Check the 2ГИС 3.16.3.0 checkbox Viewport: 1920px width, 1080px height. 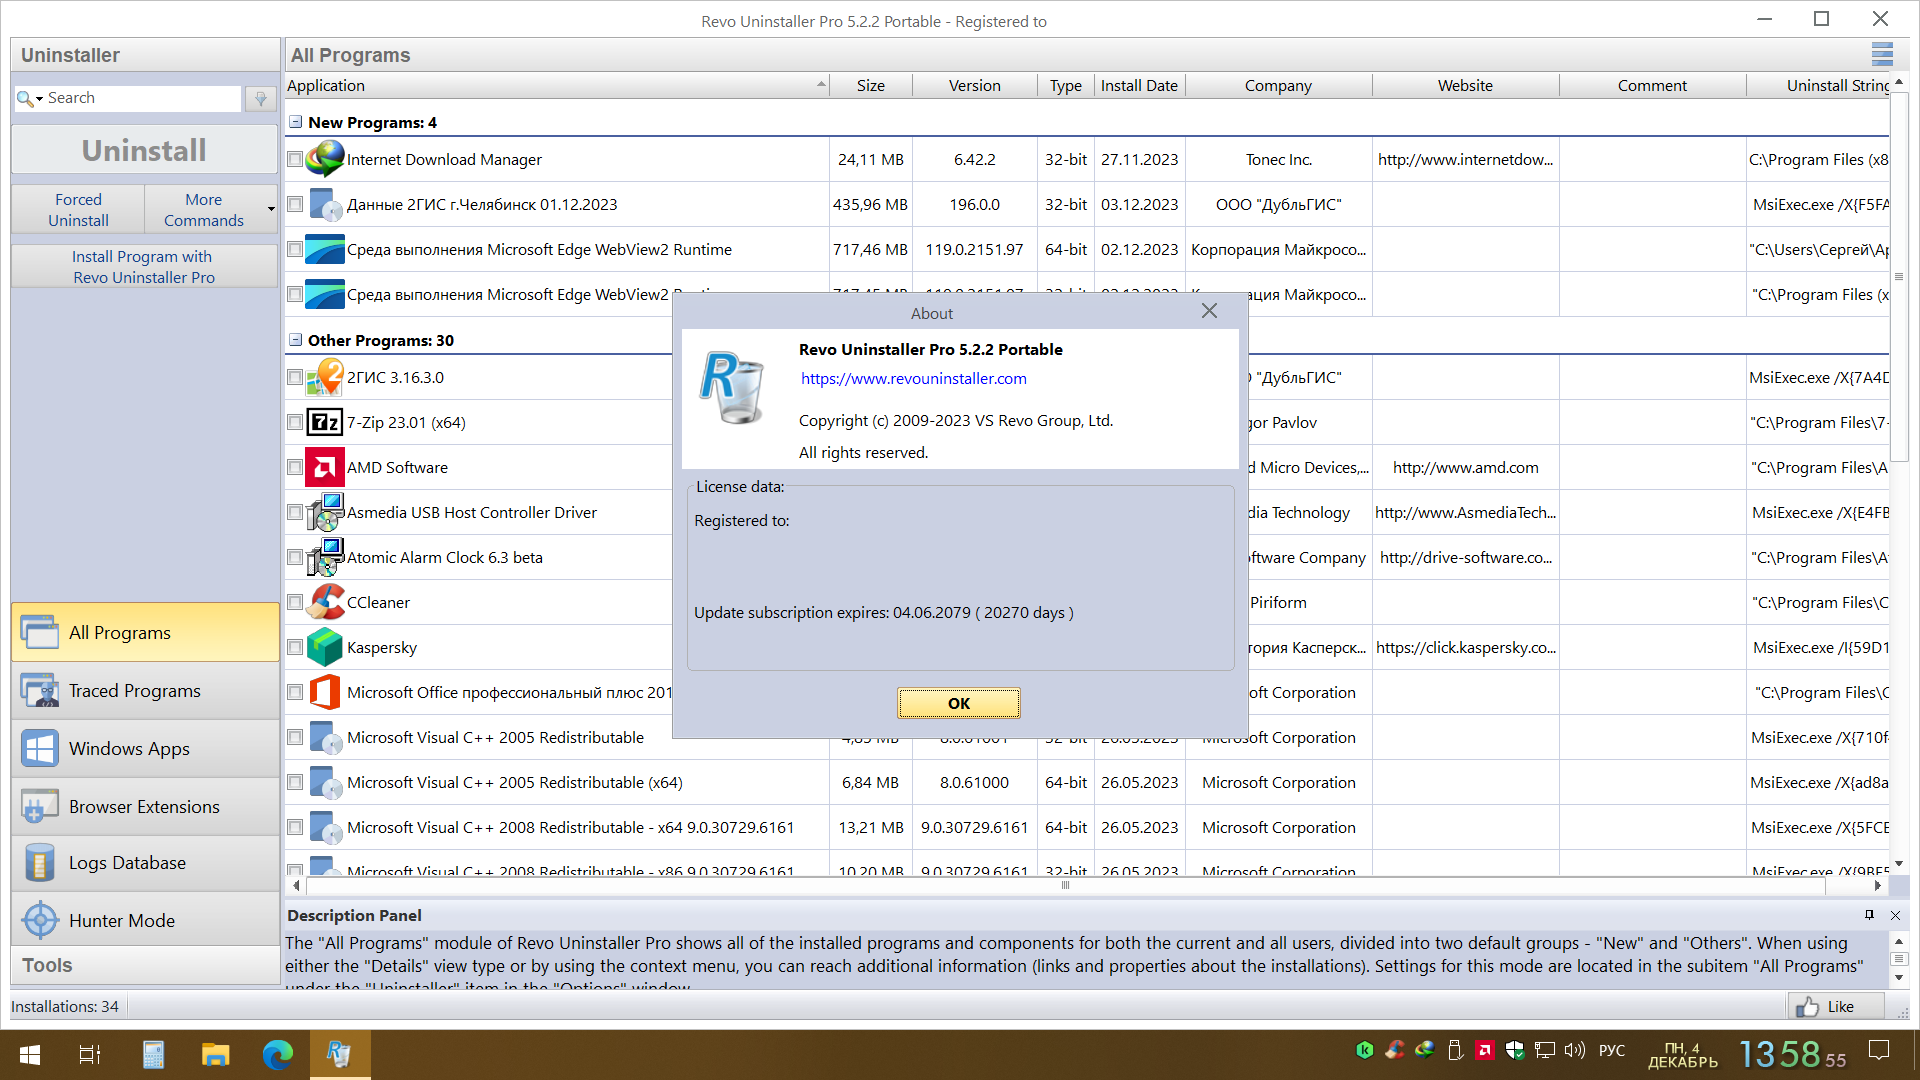tap(295, 377)
